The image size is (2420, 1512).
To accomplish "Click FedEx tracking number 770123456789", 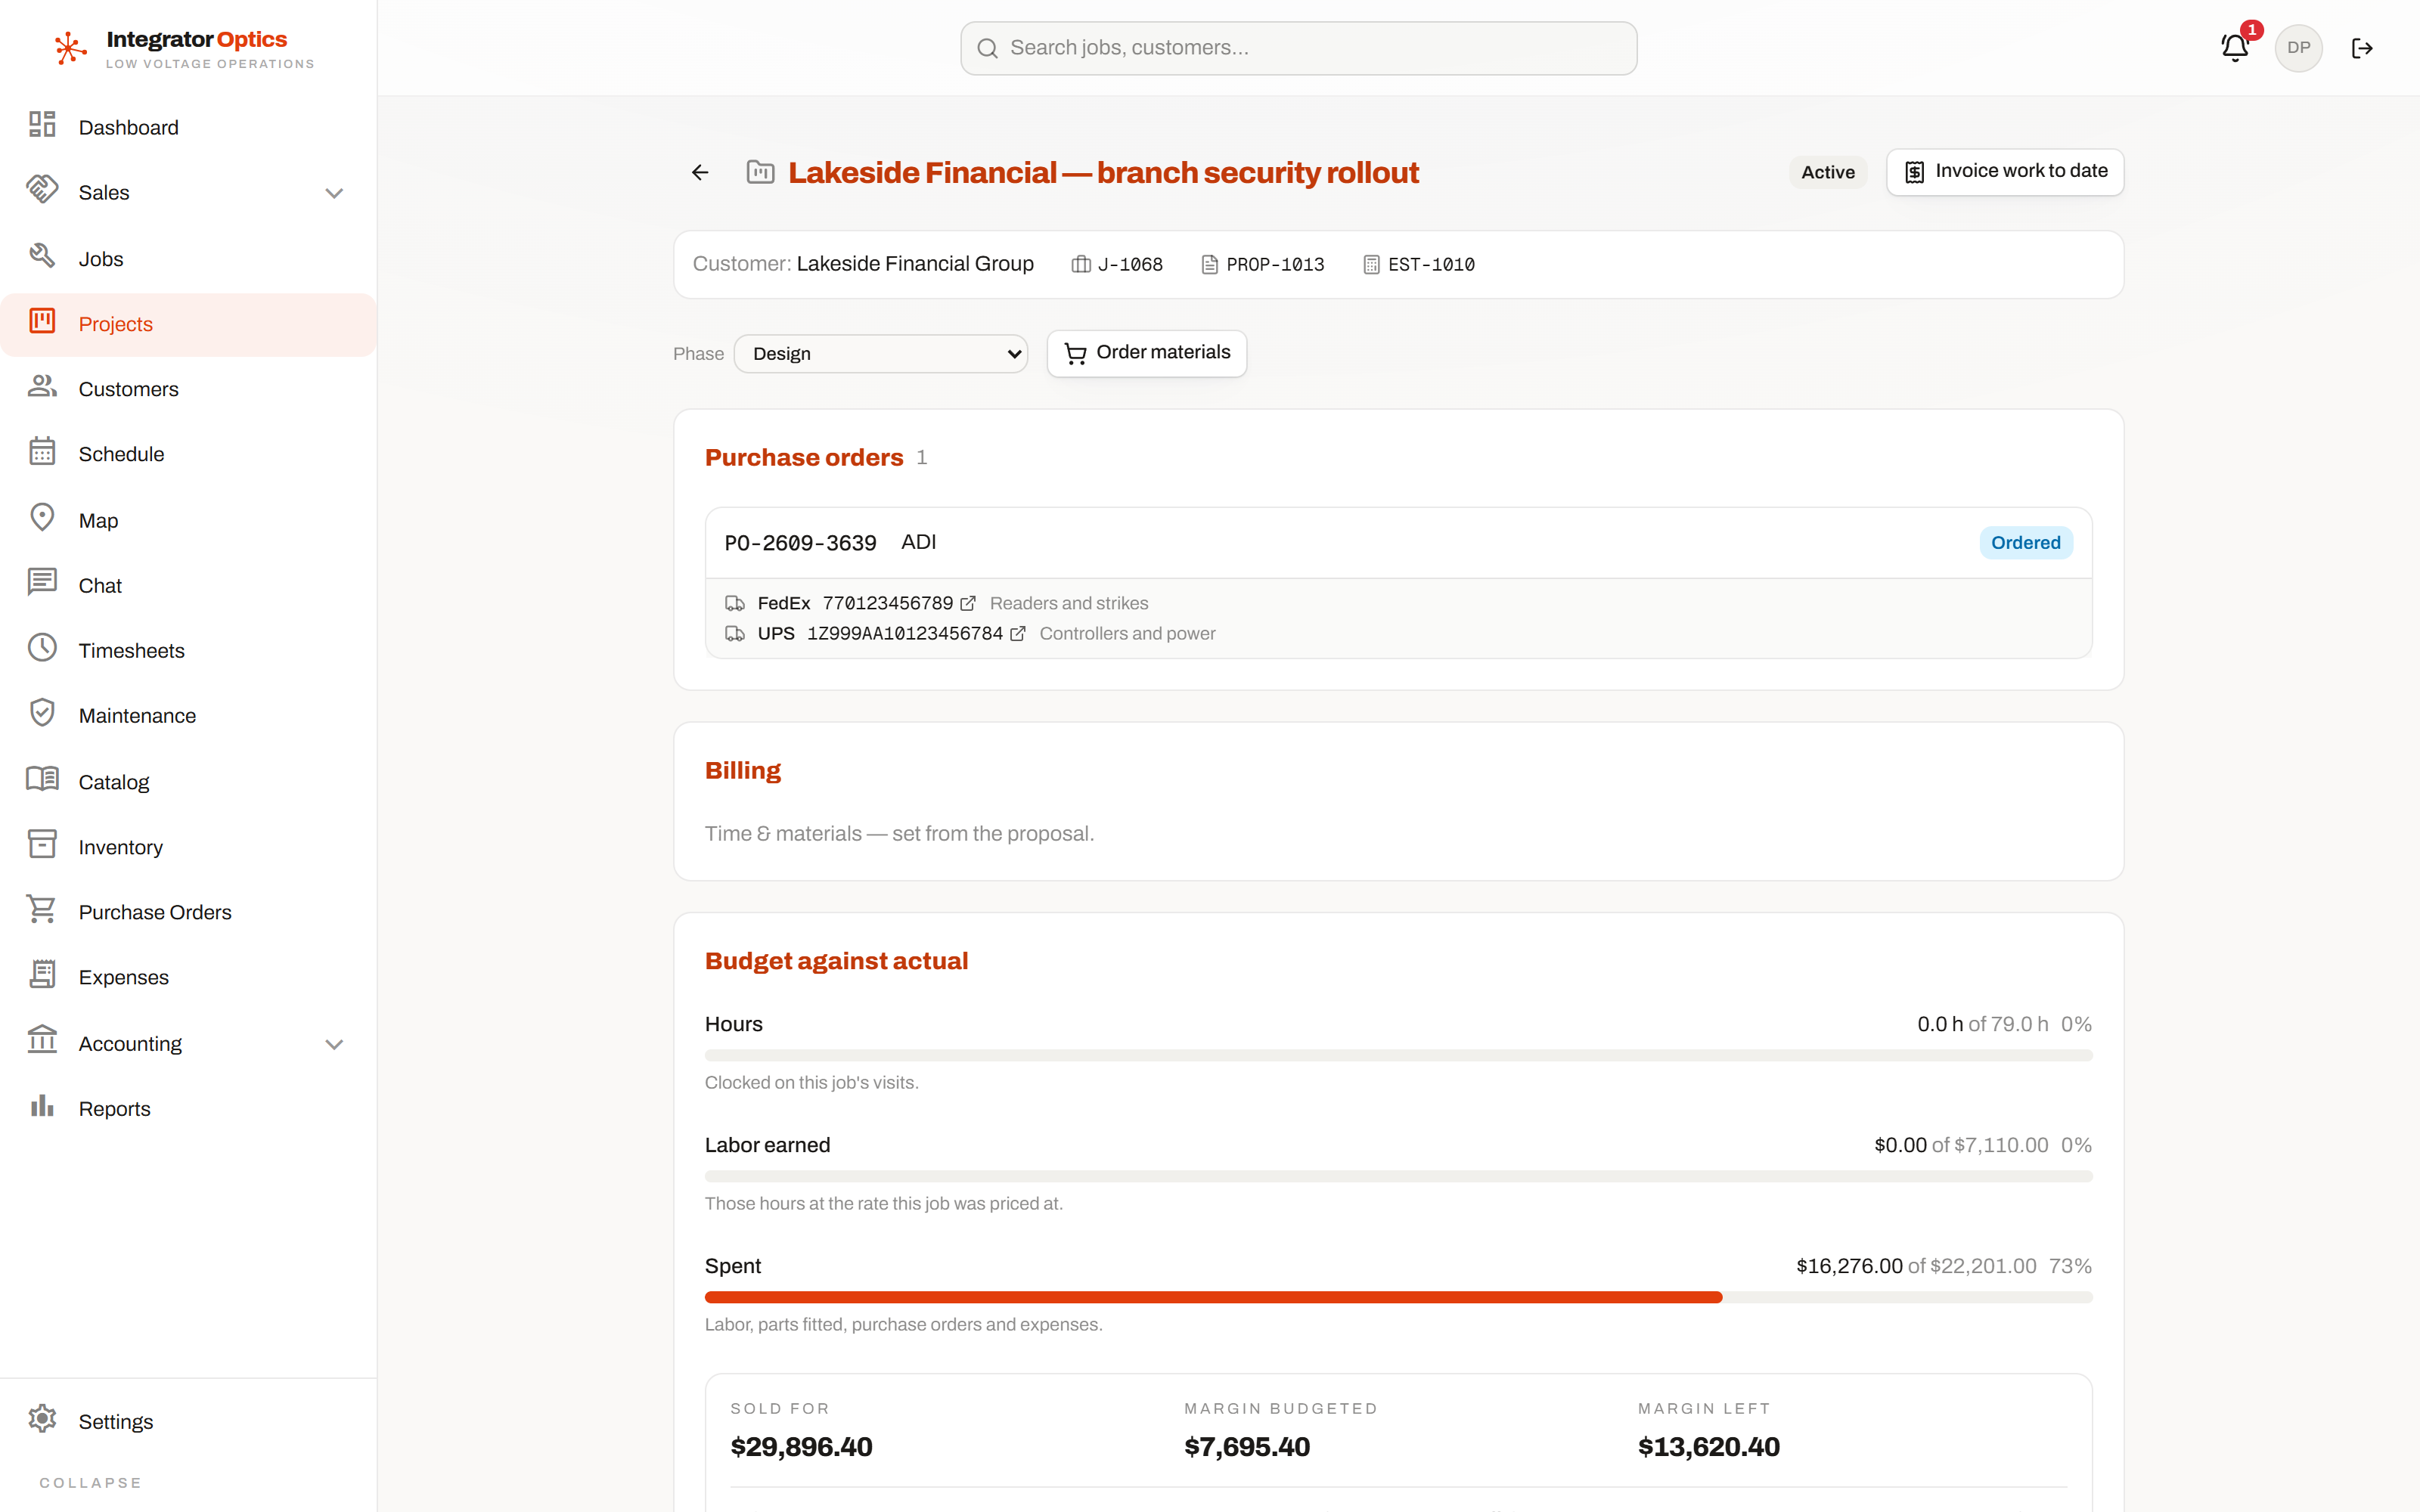I will tap(888, 604).
